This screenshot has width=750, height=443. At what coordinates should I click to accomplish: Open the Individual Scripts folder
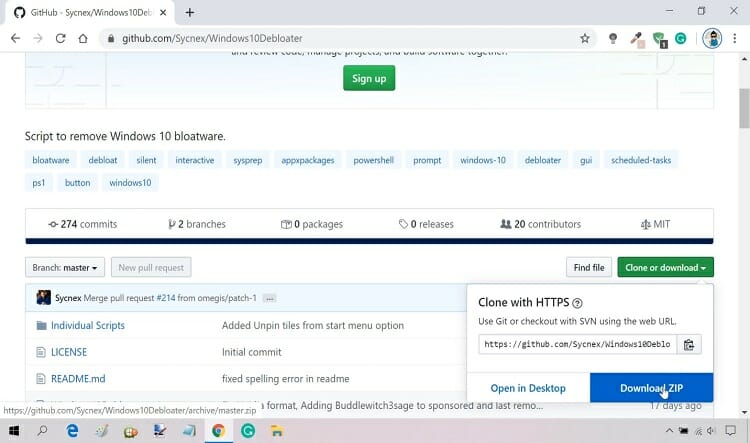pyautogui.click(x=88, y=325)
